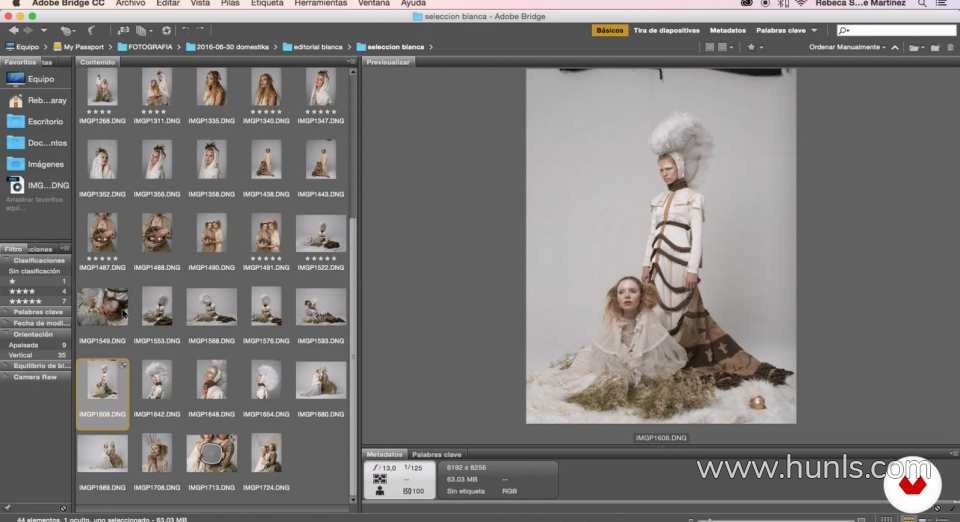
Task: Switch to the 'Palabras clave' tab in bottom panel
Action: (x=437, y=454)
